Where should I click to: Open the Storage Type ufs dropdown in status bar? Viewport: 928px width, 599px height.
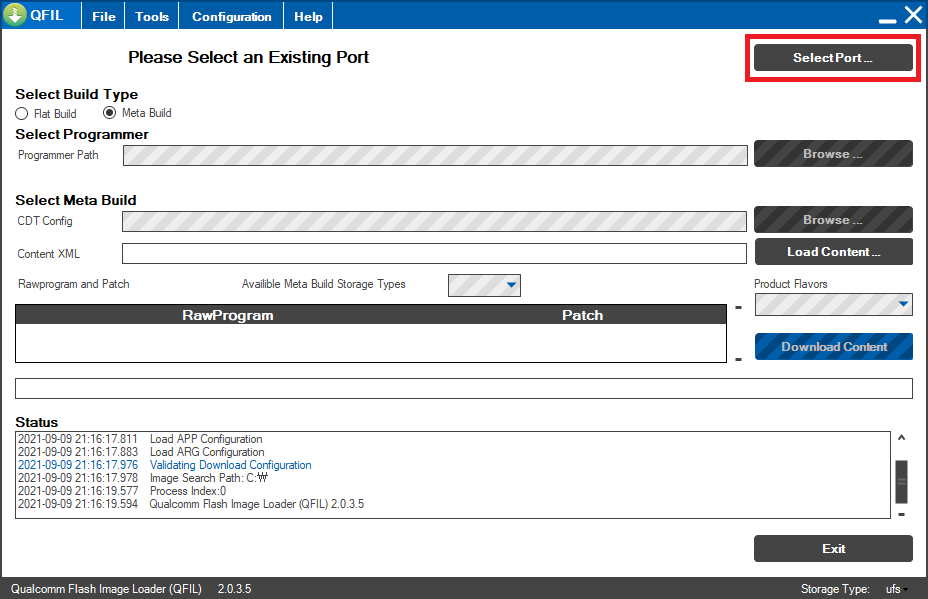[x=897, y=589]
